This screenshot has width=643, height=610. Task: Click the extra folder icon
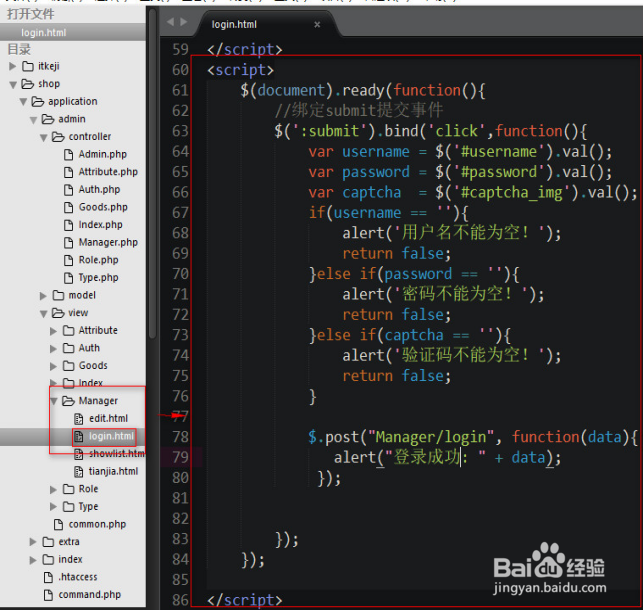(x=48, y=542)
